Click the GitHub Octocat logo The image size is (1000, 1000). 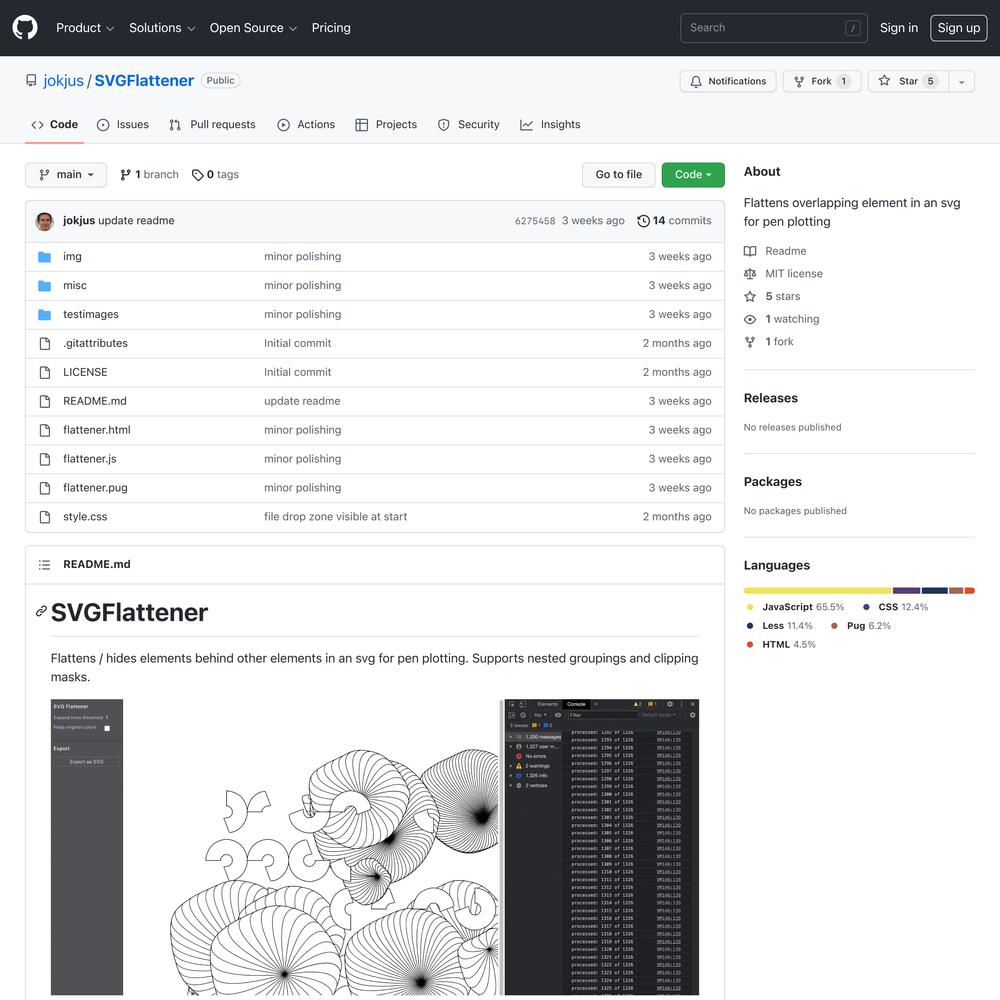(x=25, y=28)
